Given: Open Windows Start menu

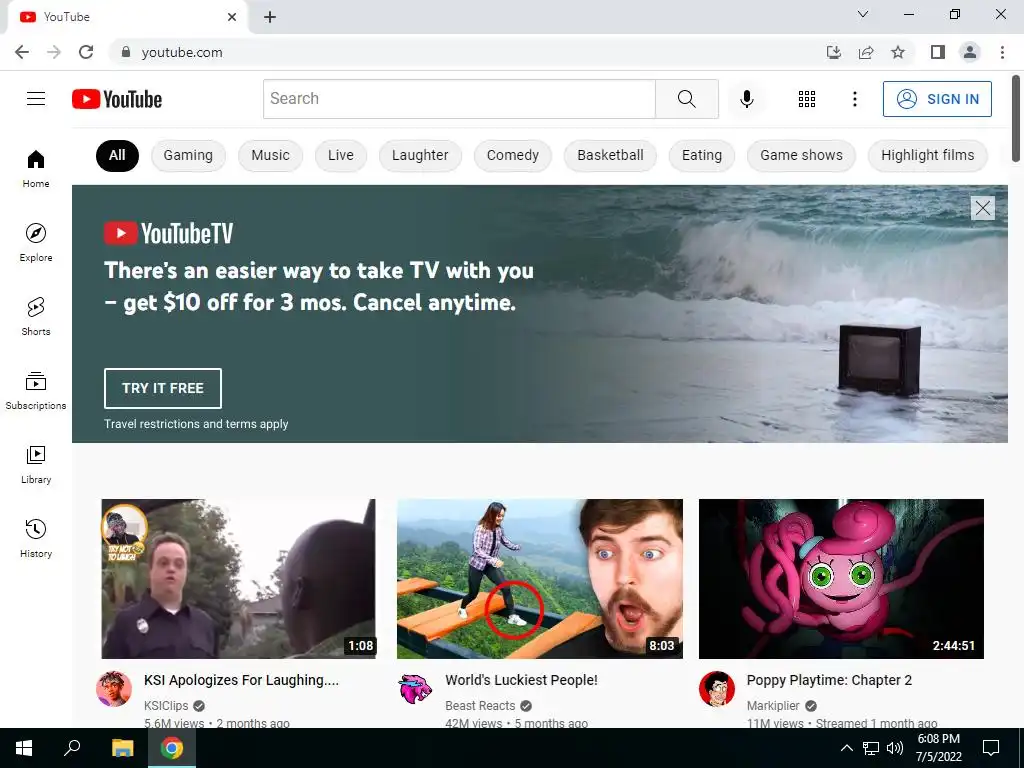Looking at the screenshot, I should tap(24, 748).
